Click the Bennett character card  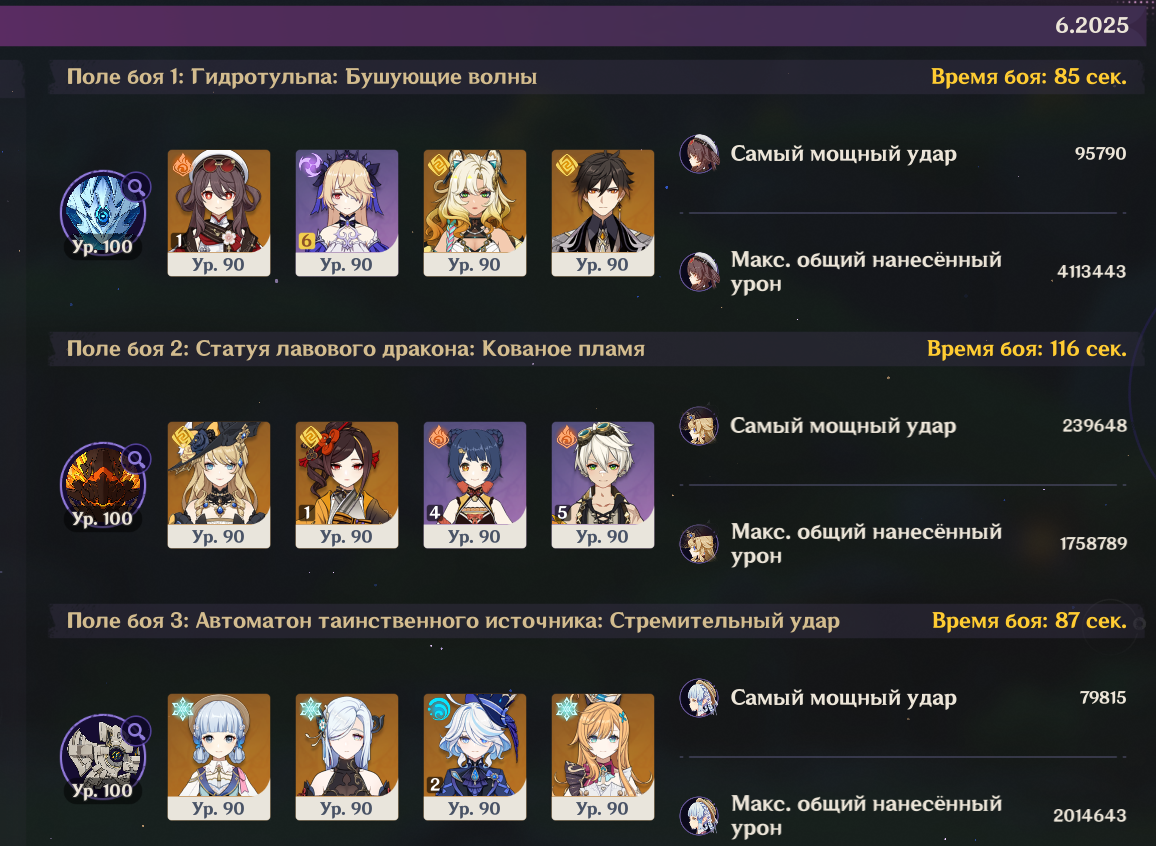tap(602, 485)
